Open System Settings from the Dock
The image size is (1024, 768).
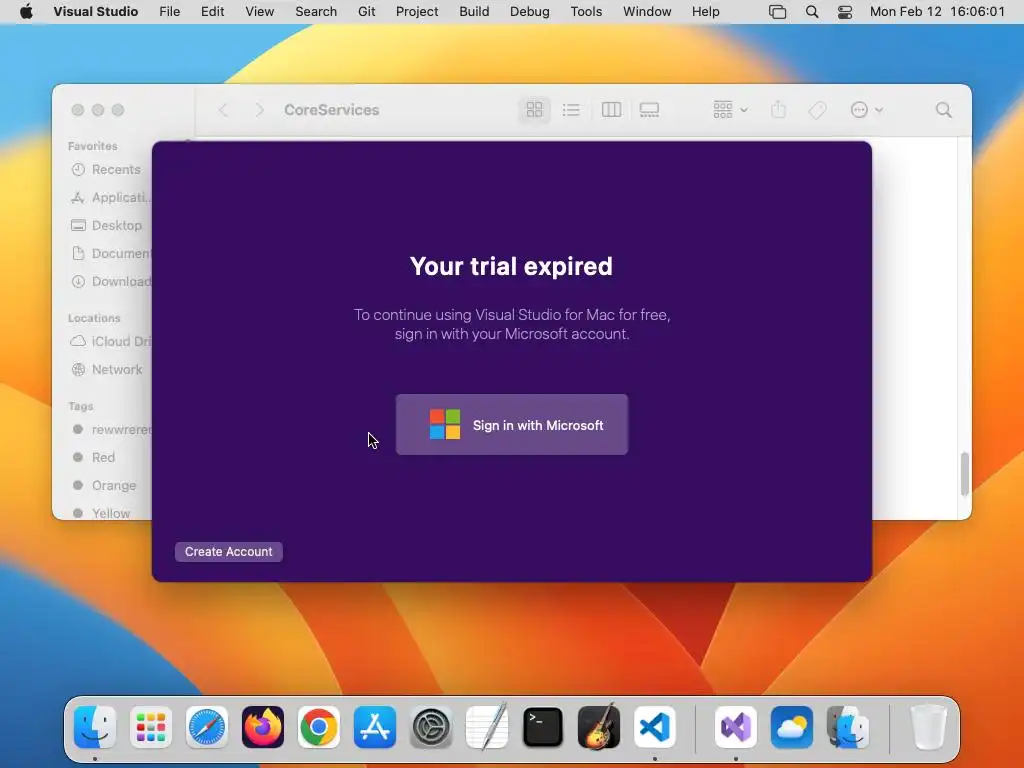pos(430,727)
